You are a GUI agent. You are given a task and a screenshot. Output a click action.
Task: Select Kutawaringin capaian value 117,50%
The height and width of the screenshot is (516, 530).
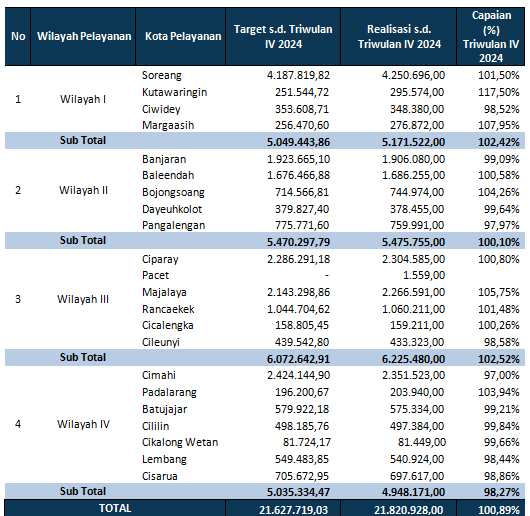point(499,92)
